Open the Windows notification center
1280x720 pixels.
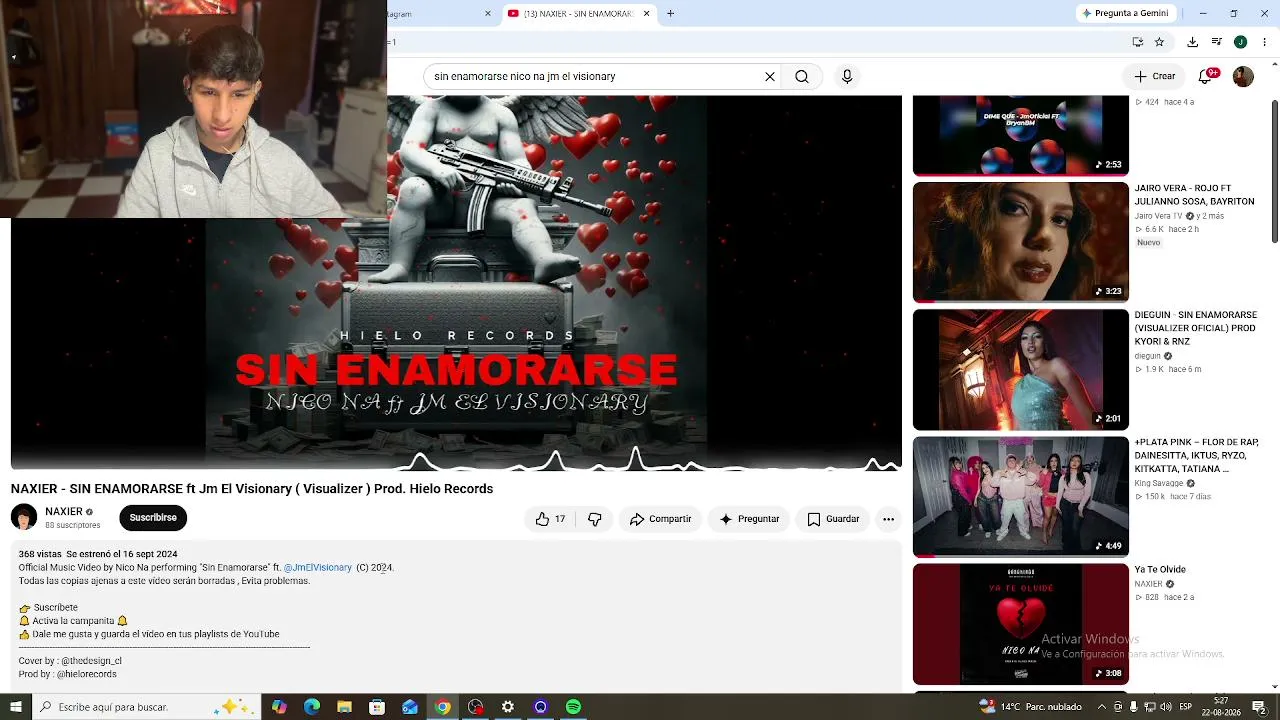(x=1259, y=707)
